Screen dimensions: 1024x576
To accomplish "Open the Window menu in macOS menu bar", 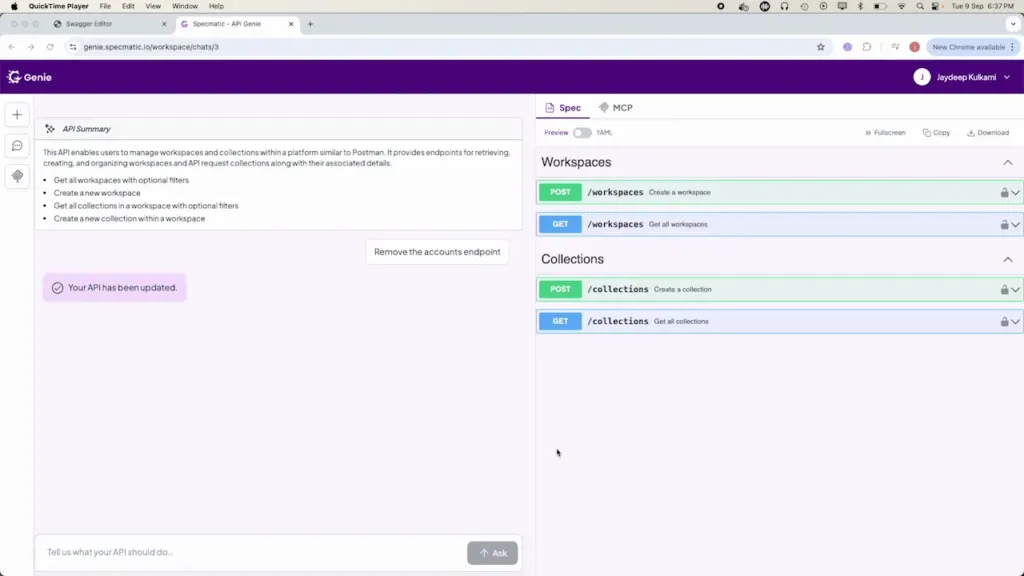I will point(184,6).
